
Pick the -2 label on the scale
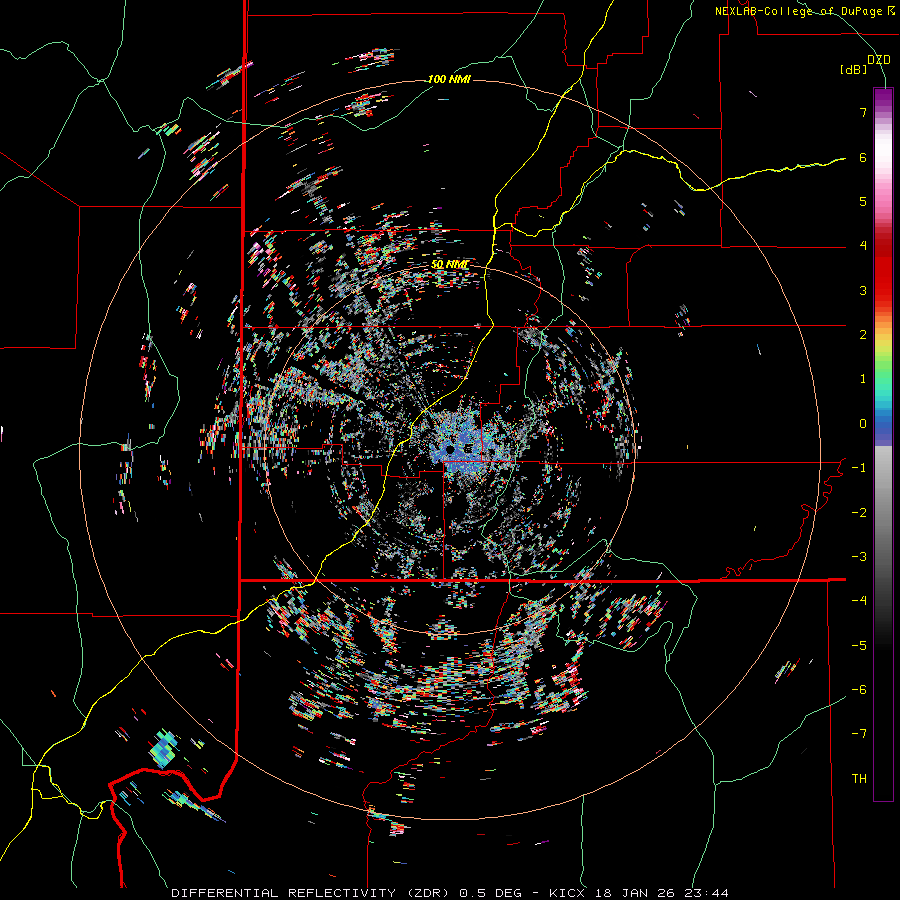pyautogui.click(x=859, y=513)
